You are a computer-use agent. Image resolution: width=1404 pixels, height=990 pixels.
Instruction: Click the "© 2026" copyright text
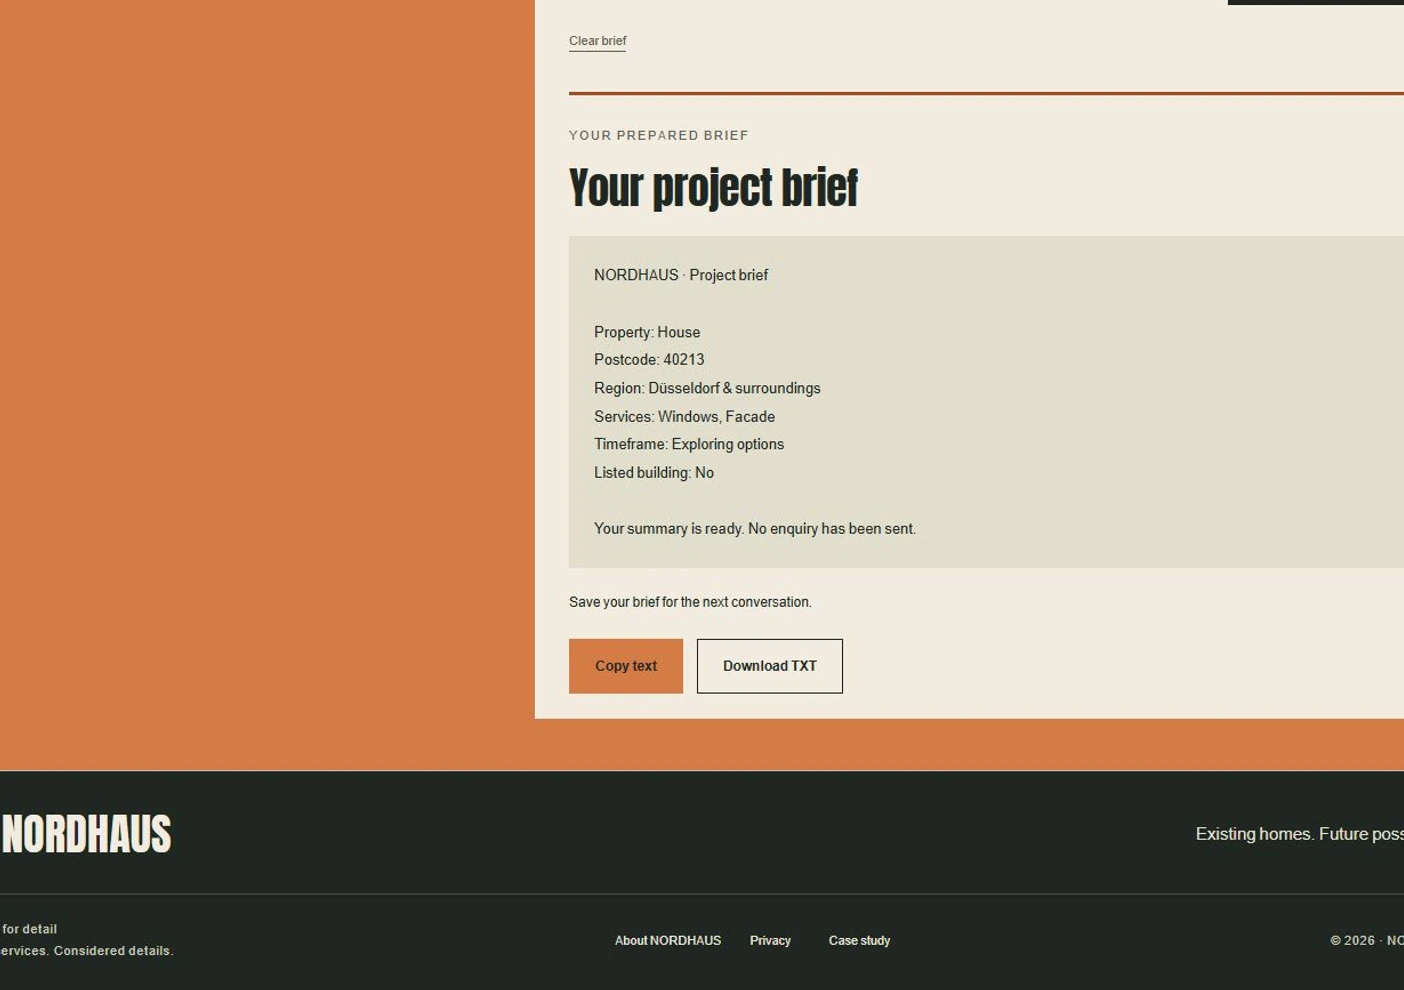[1367, 941]
